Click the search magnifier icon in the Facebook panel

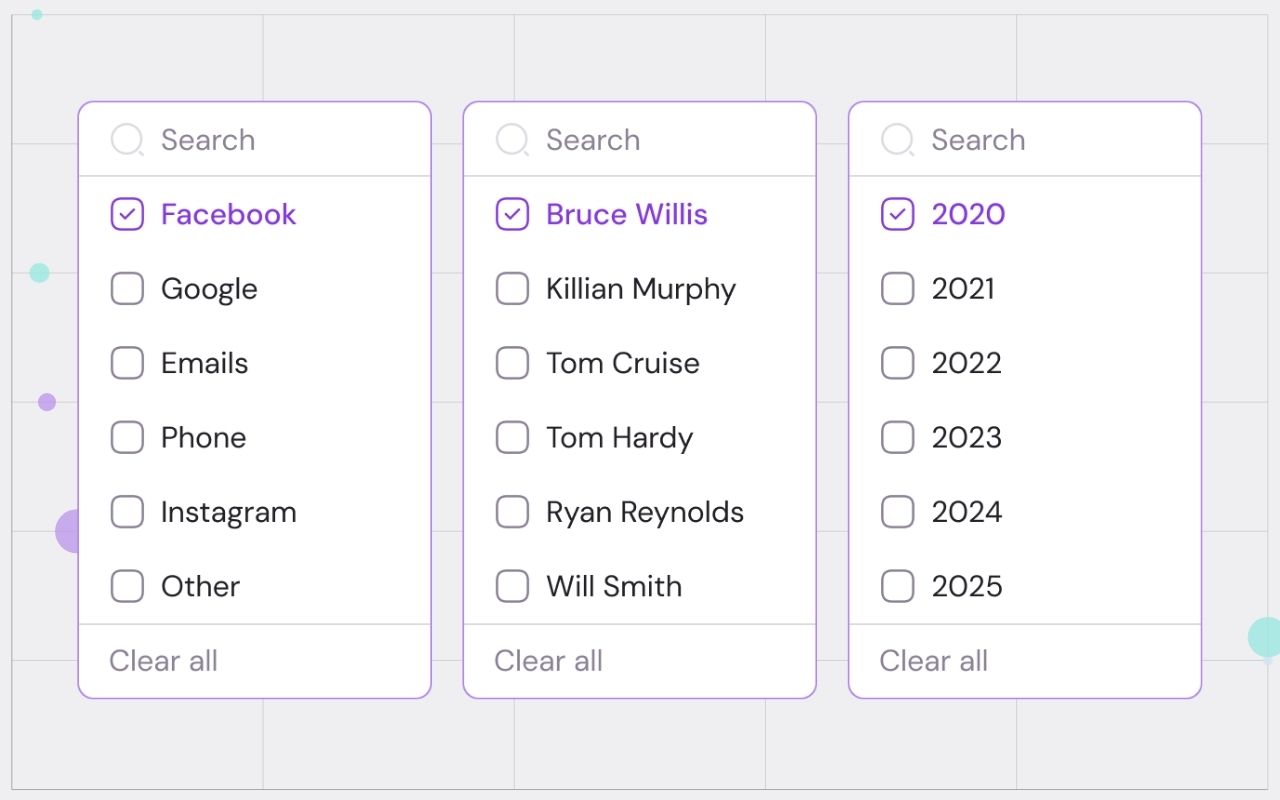click(127, 140)
